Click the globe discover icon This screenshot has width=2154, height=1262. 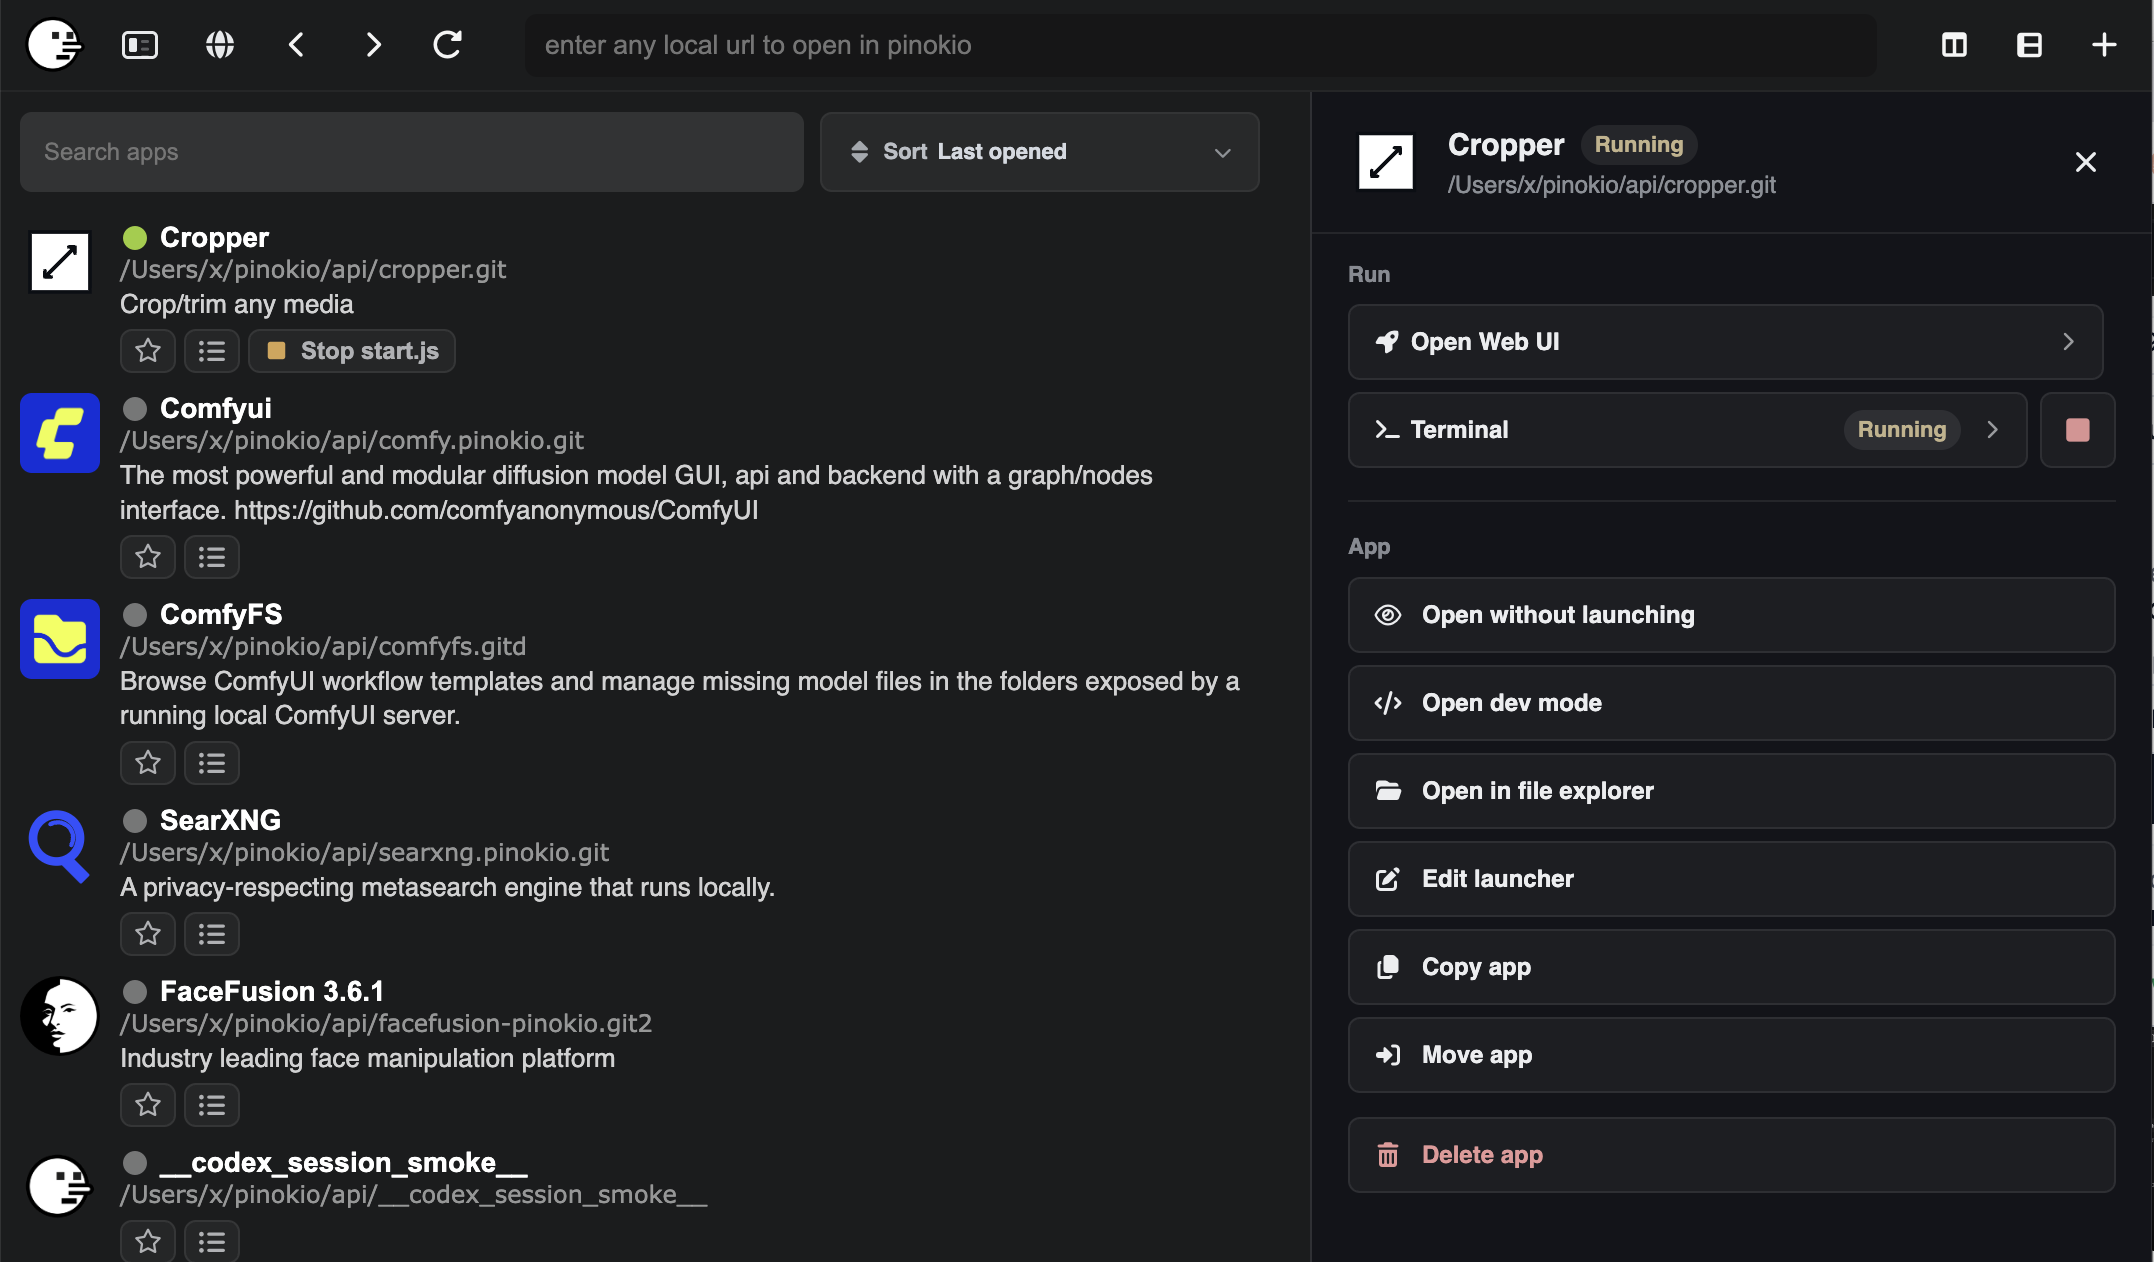click(x=220, y=45)
